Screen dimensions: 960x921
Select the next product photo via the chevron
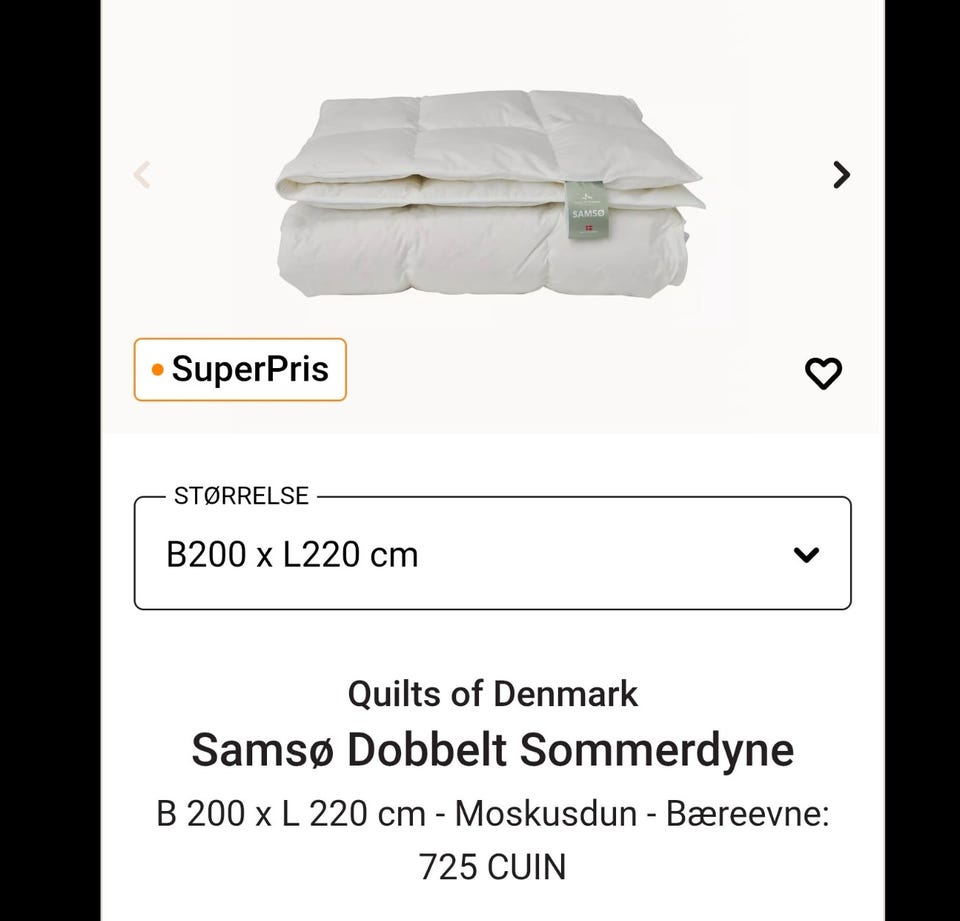pos(841,174)
